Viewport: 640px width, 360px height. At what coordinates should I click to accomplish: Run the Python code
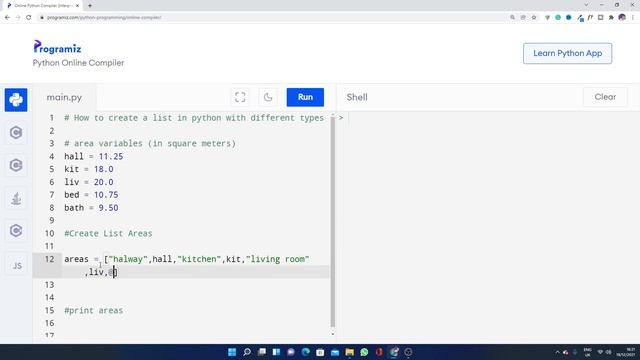[305, 97]
